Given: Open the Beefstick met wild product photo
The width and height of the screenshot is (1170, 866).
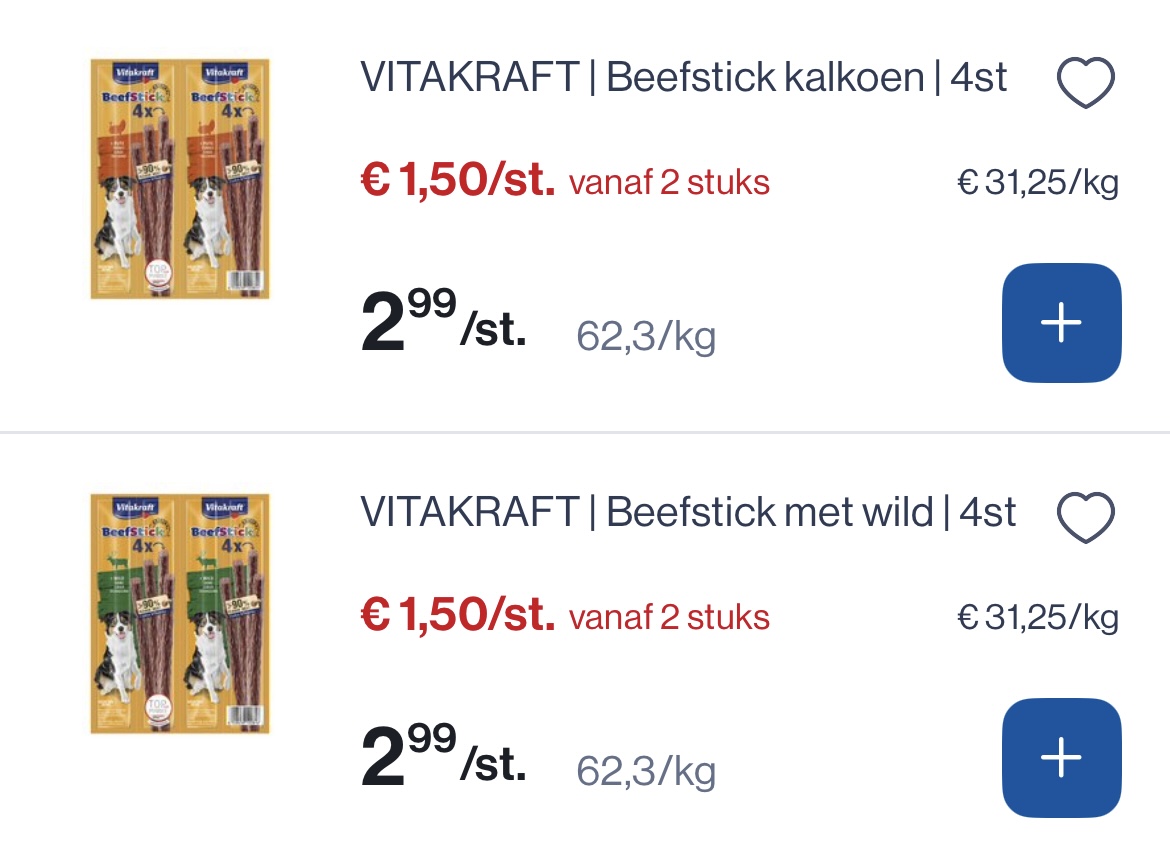Looking at the screenshot, I should click(179, 614).
